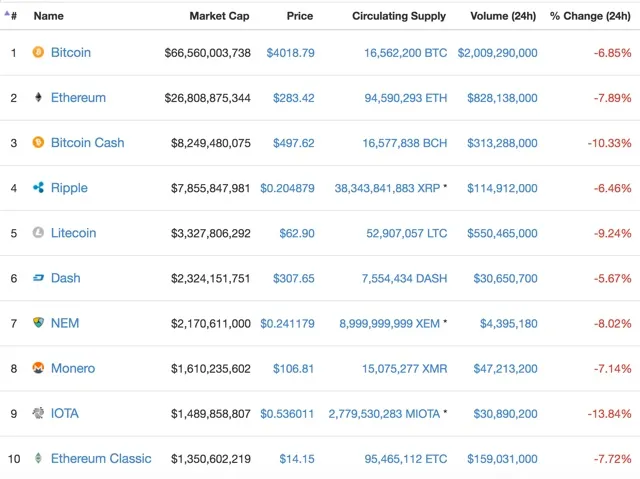
Task: Click supply 16,577,838 BCH
Action: pyautogui.click(x=404, y=143)
